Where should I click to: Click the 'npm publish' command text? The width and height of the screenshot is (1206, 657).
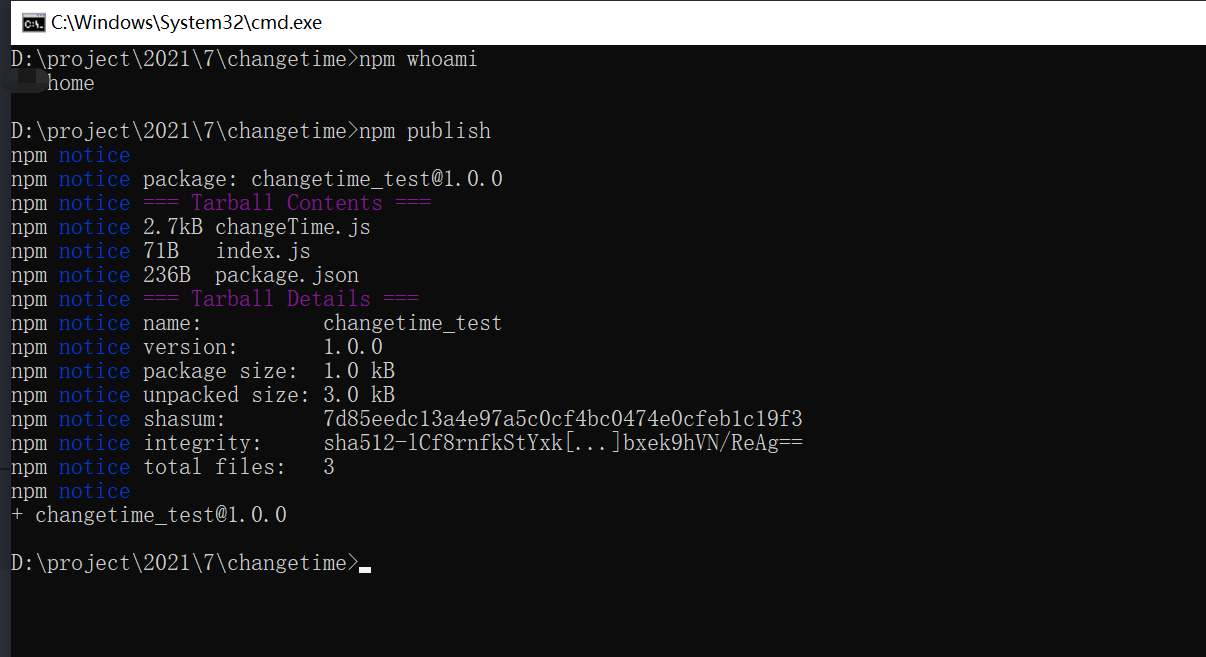[425, 132]
